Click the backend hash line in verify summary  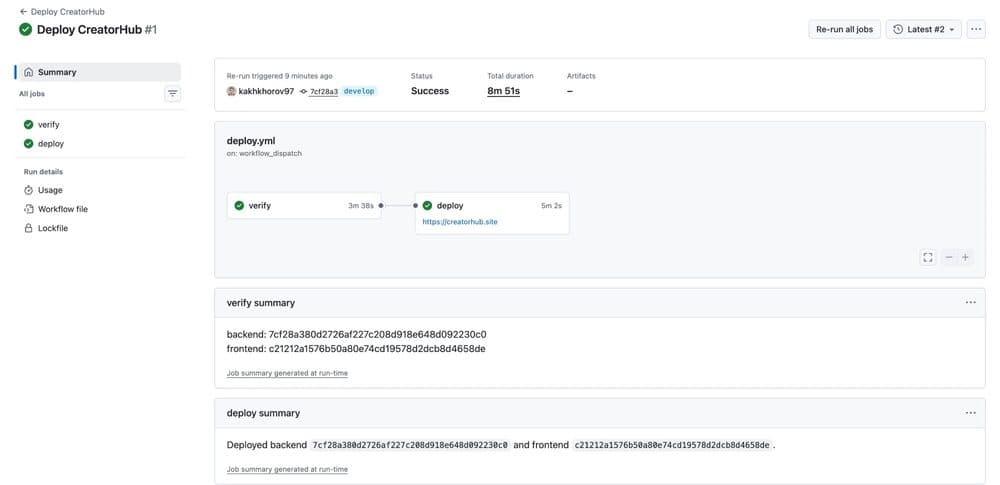(357, 334)
